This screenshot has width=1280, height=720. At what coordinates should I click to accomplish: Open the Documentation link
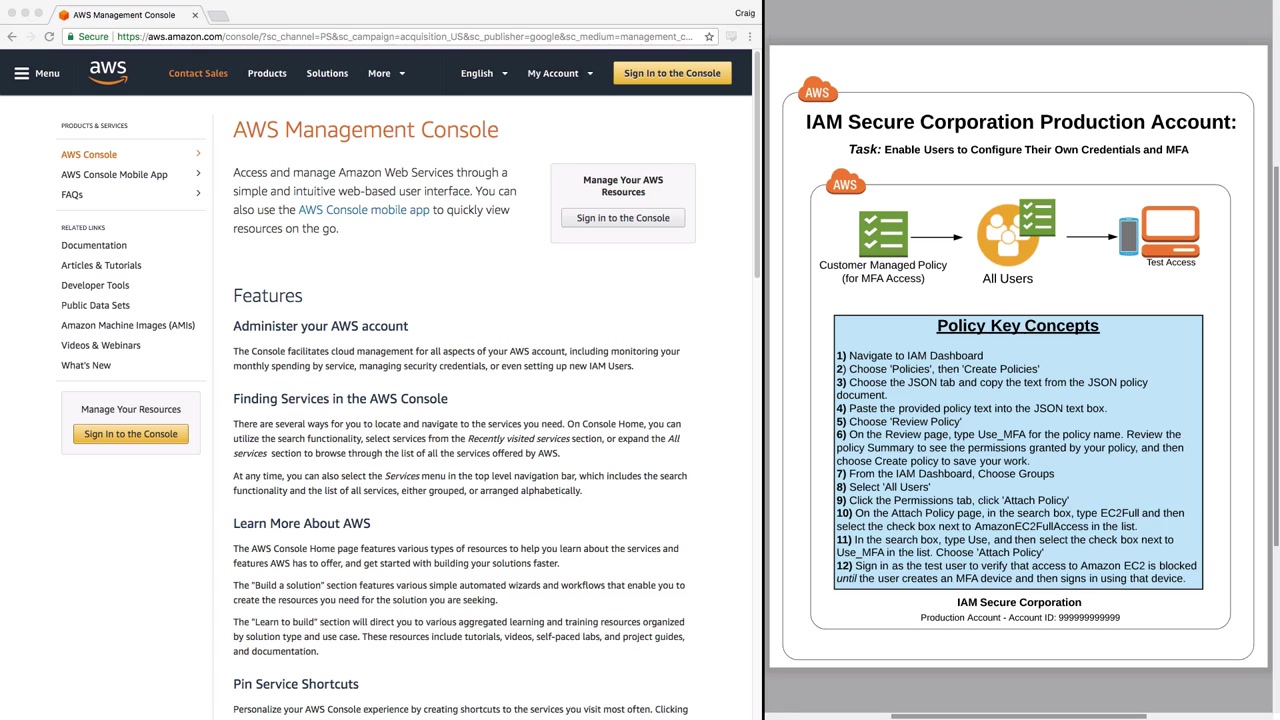pyautogui.click(x=94, y=245)
